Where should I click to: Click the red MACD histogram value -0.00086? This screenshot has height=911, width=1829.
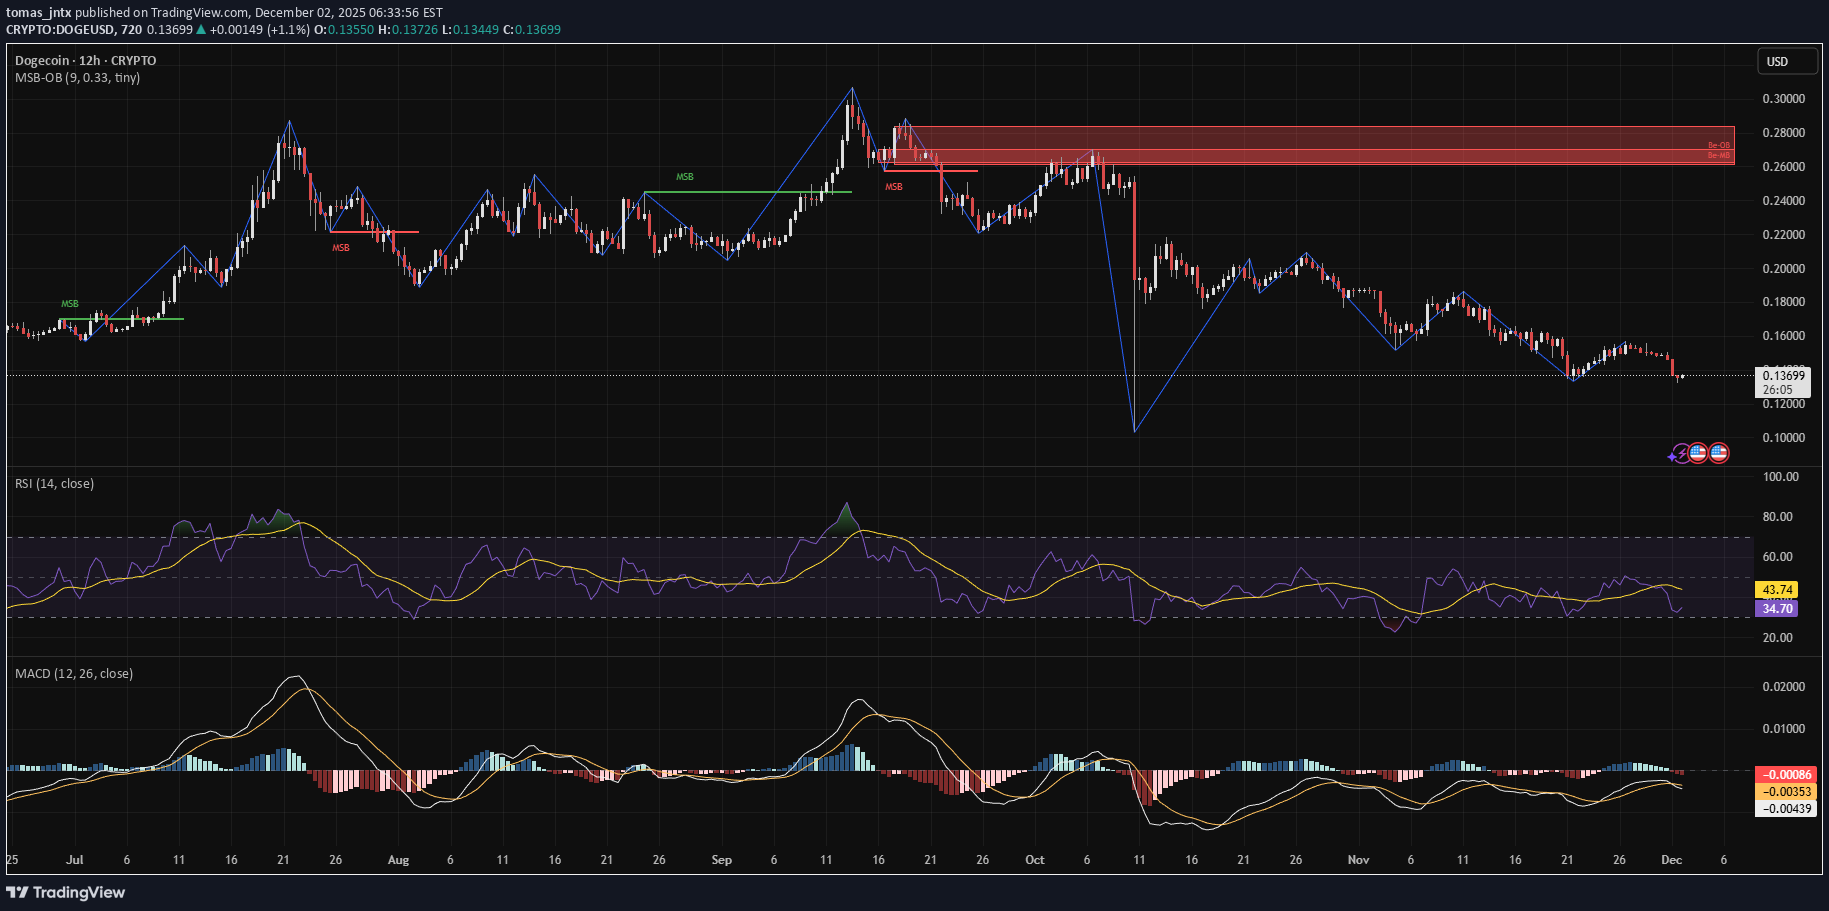pos(1786,775)
